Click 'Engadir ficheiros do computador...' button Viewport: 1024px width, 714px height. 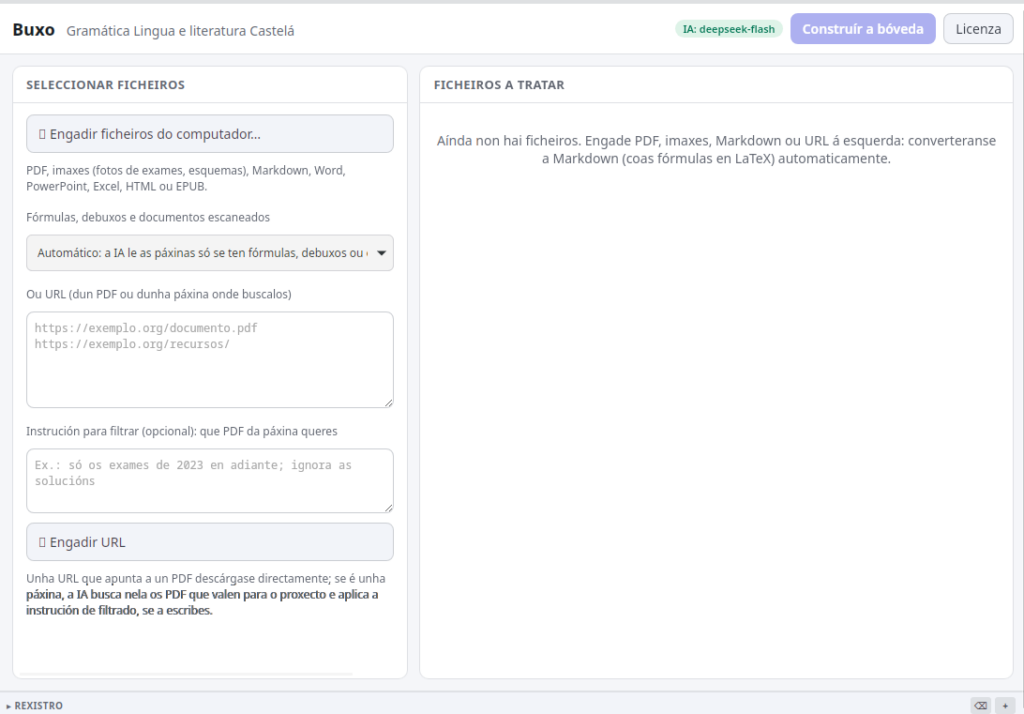[210, 134]
